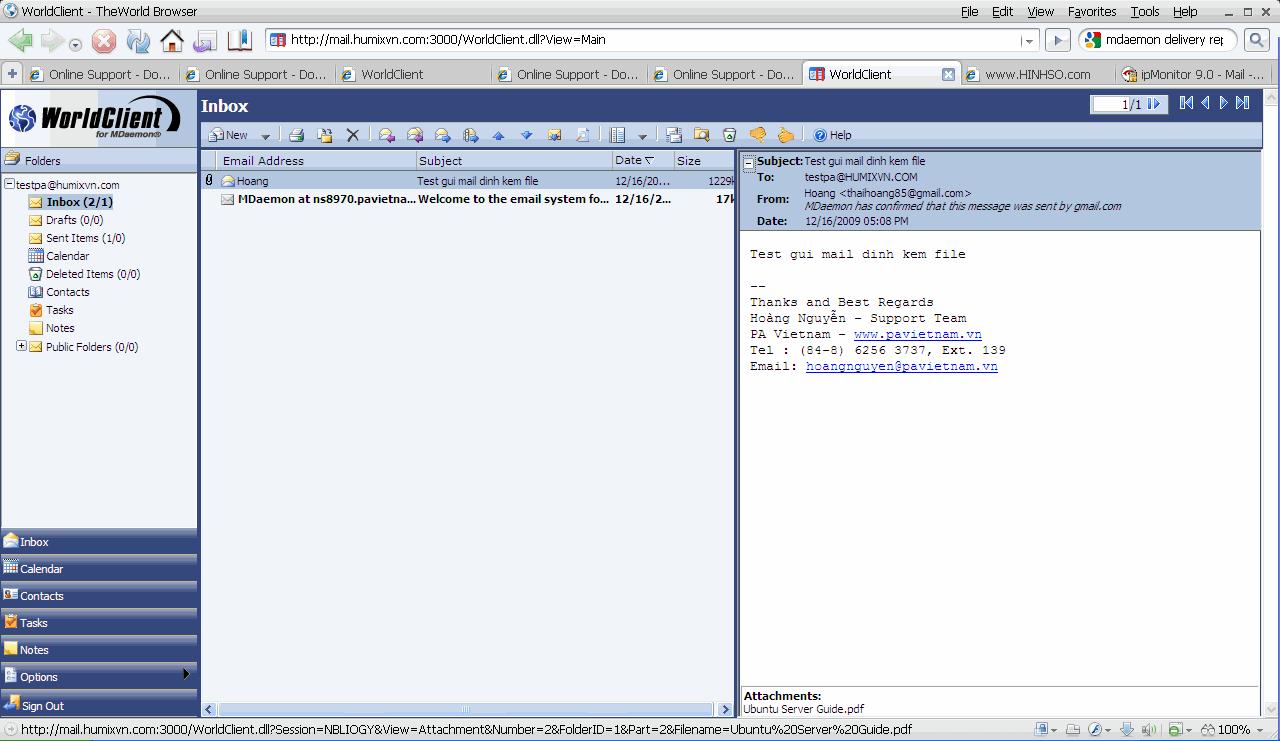This screenshot has width=1280, height=741.
Task: Select the MDaemon Welcome message row
Action: click(469, 199)
